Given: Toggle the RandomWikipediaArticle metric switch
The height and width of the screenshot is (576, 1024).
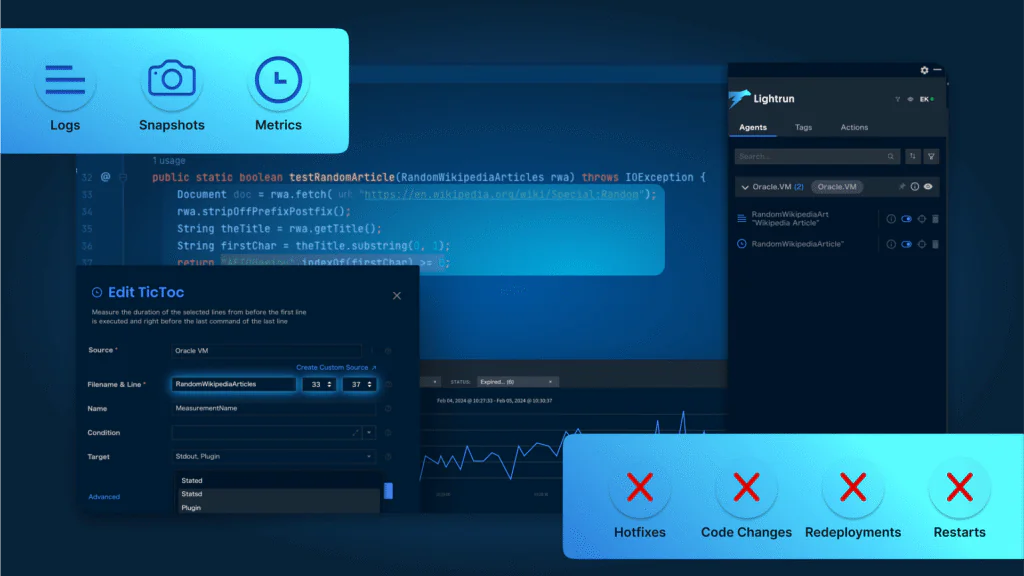Looking at the screenshot, I should (906, 244).
